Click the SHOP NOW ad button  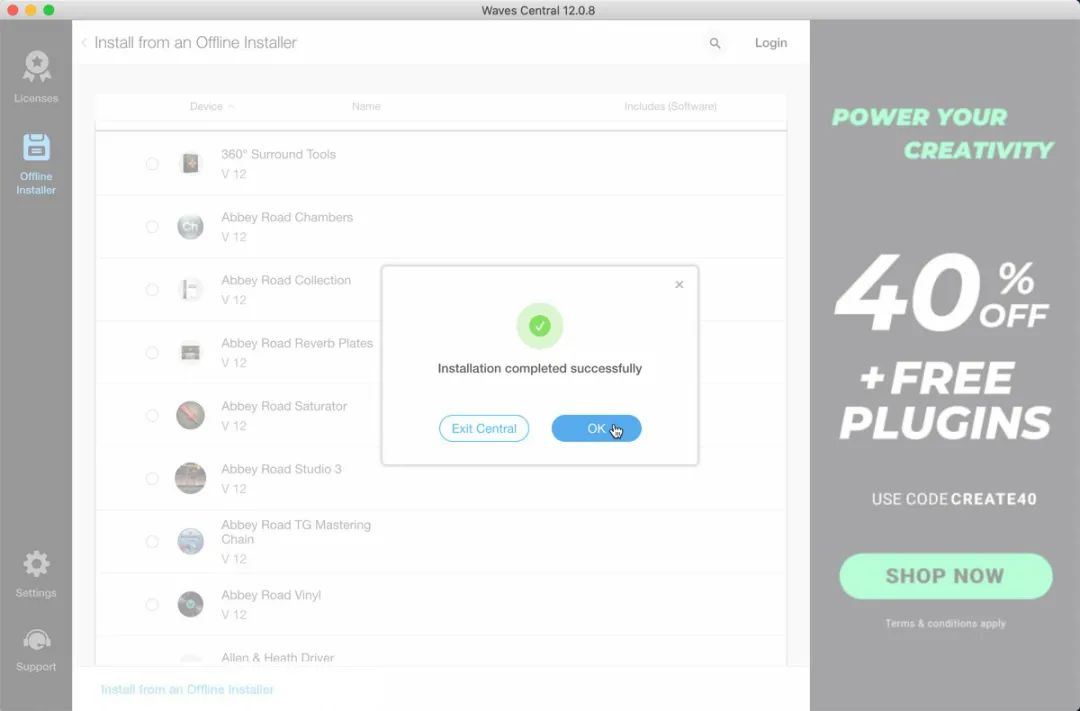point(945,576)
